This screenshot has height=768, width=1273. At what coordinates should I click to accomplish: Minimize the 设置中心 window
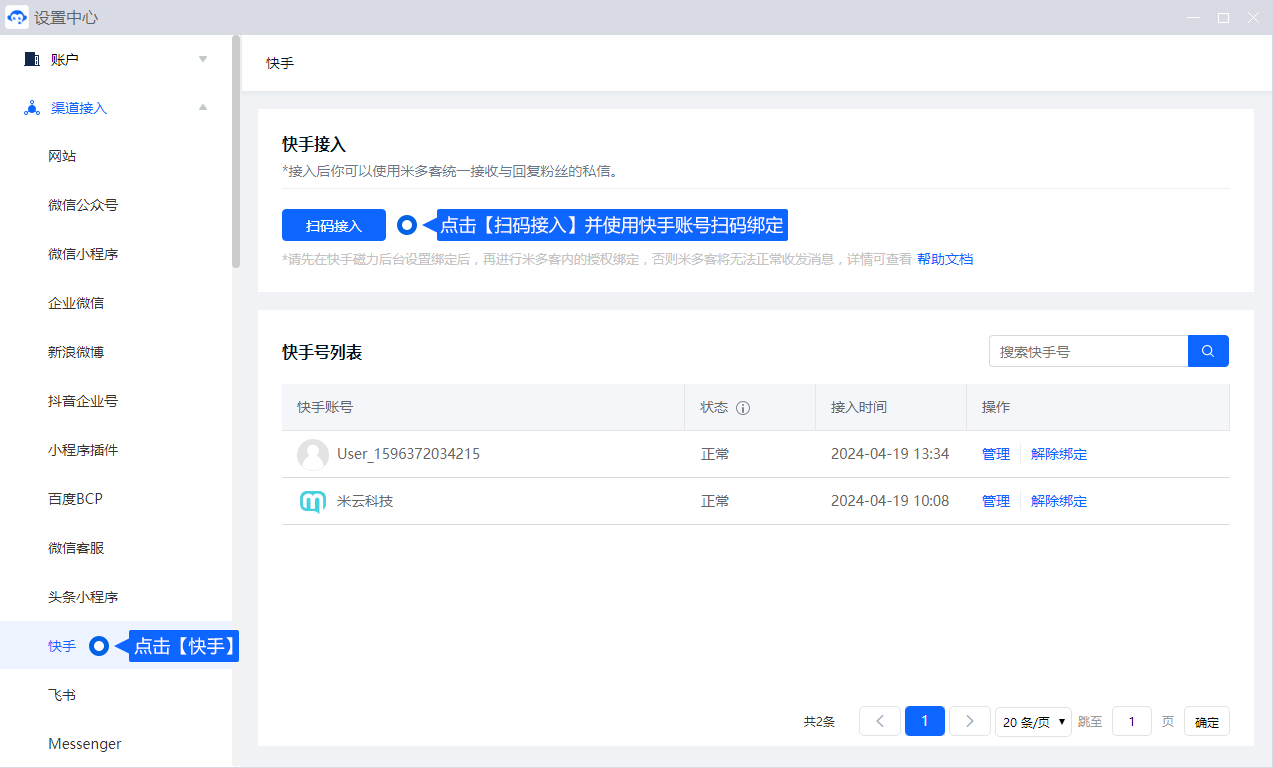pyautogui.click(x=1192, y=18)
